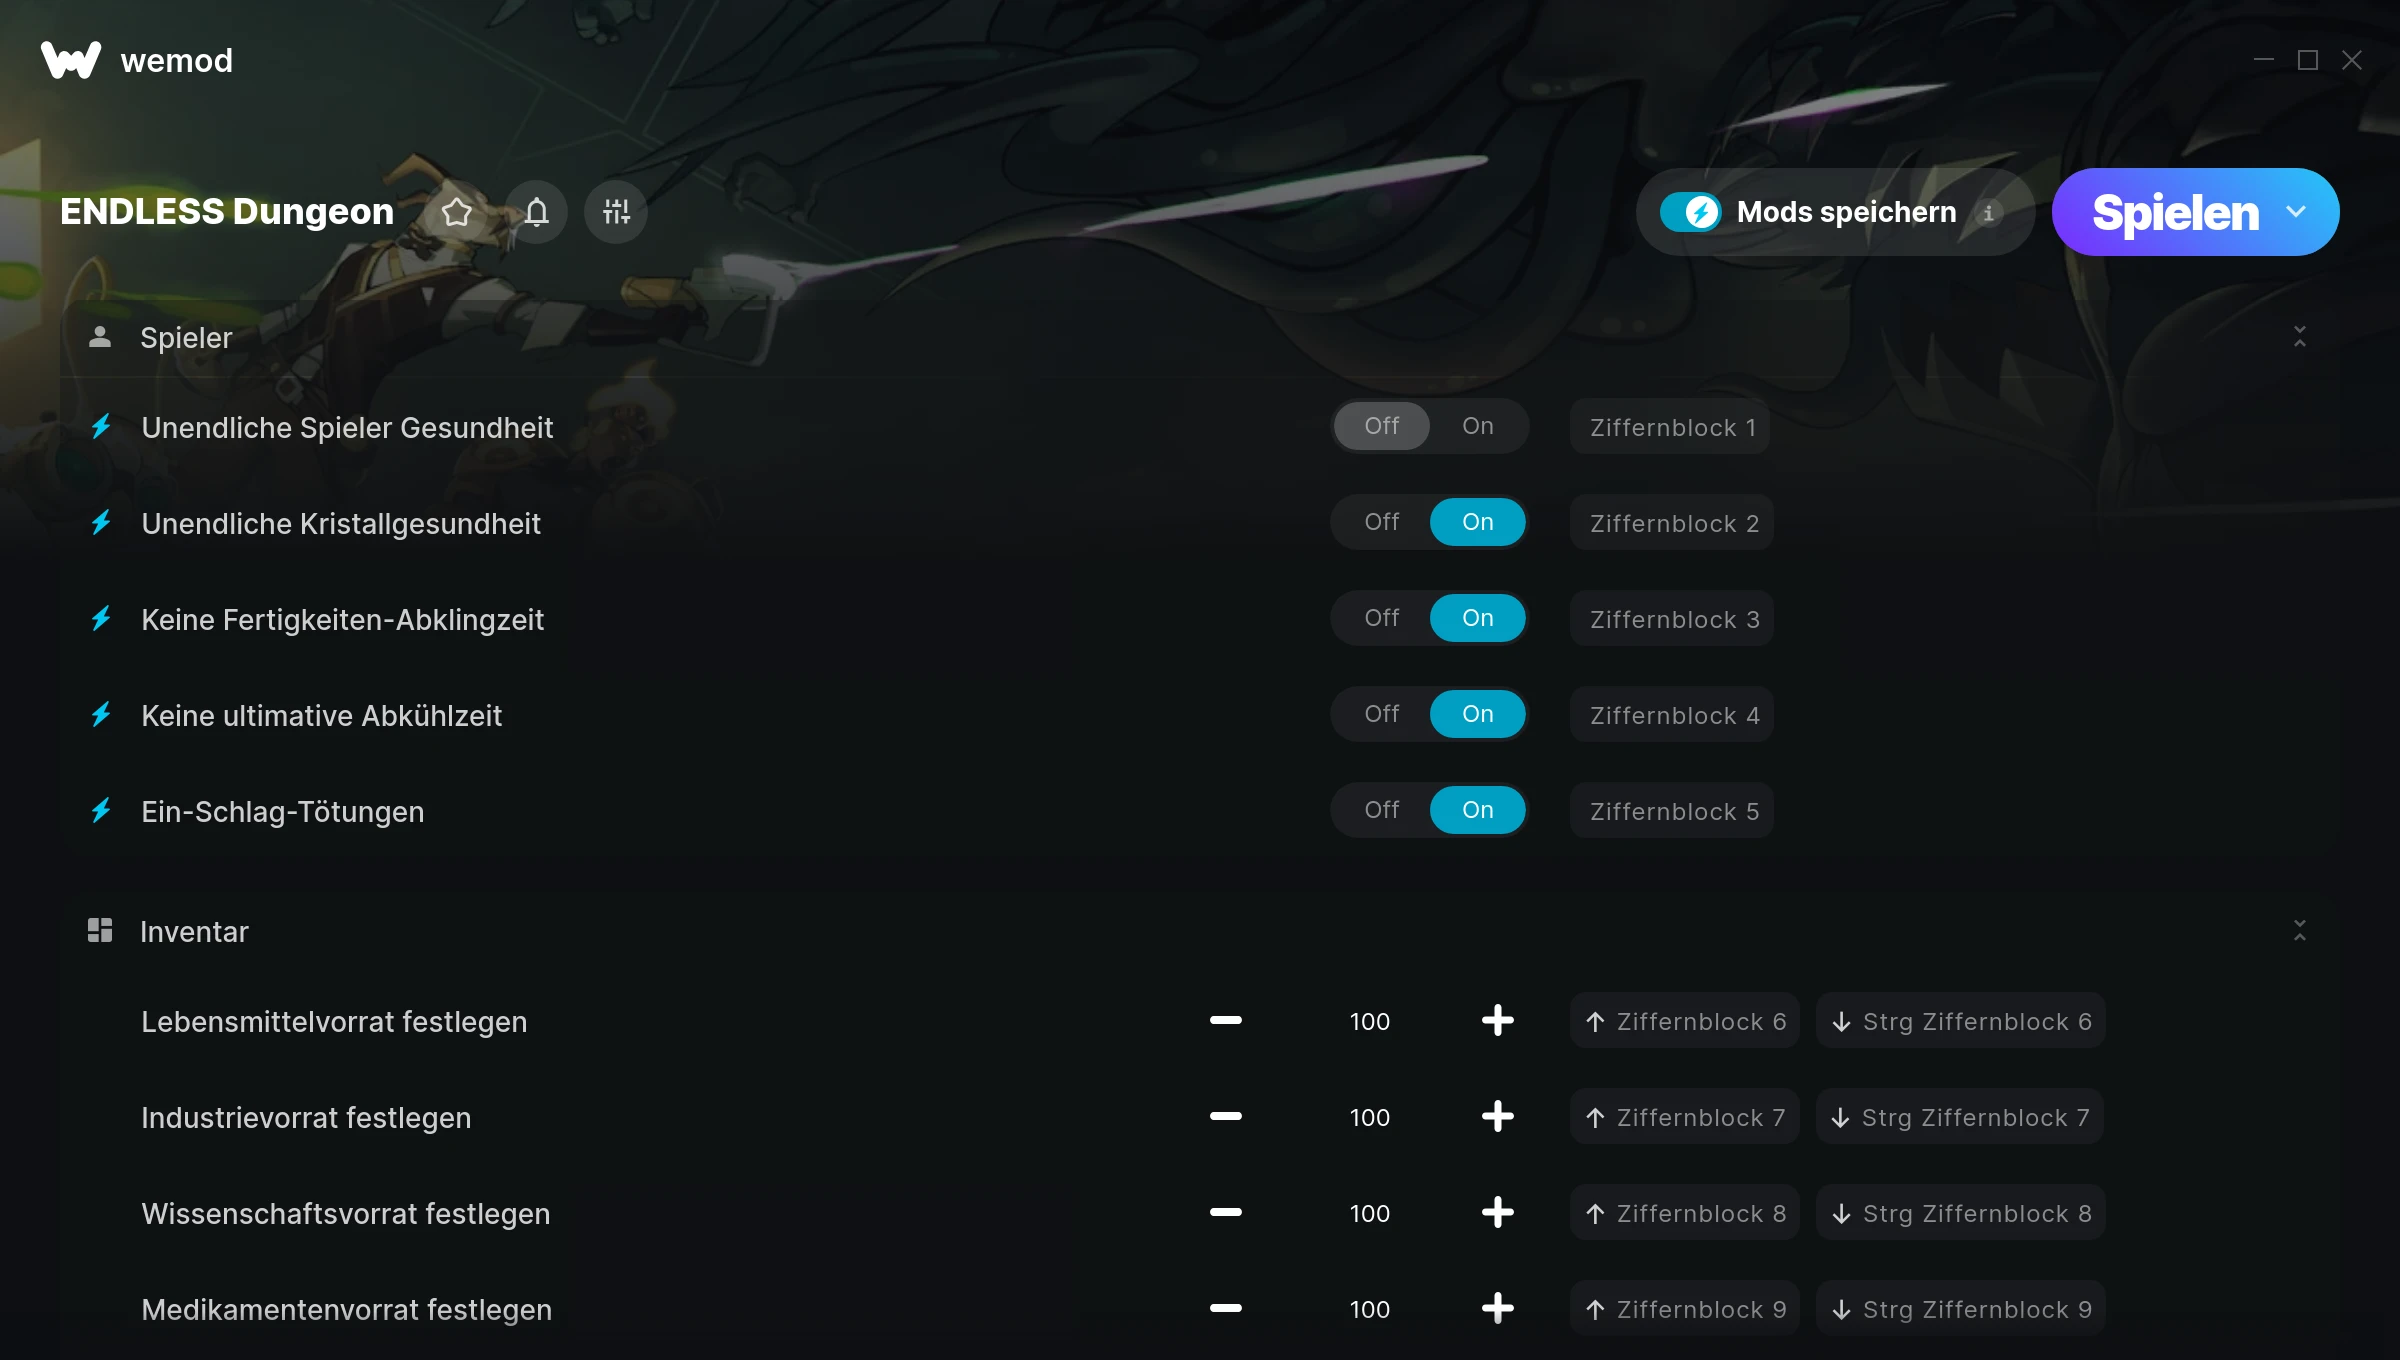Increase Industrievorrat with the plus icon
This screenshot has width=2400, height=1360.
coord(1498,1116)
